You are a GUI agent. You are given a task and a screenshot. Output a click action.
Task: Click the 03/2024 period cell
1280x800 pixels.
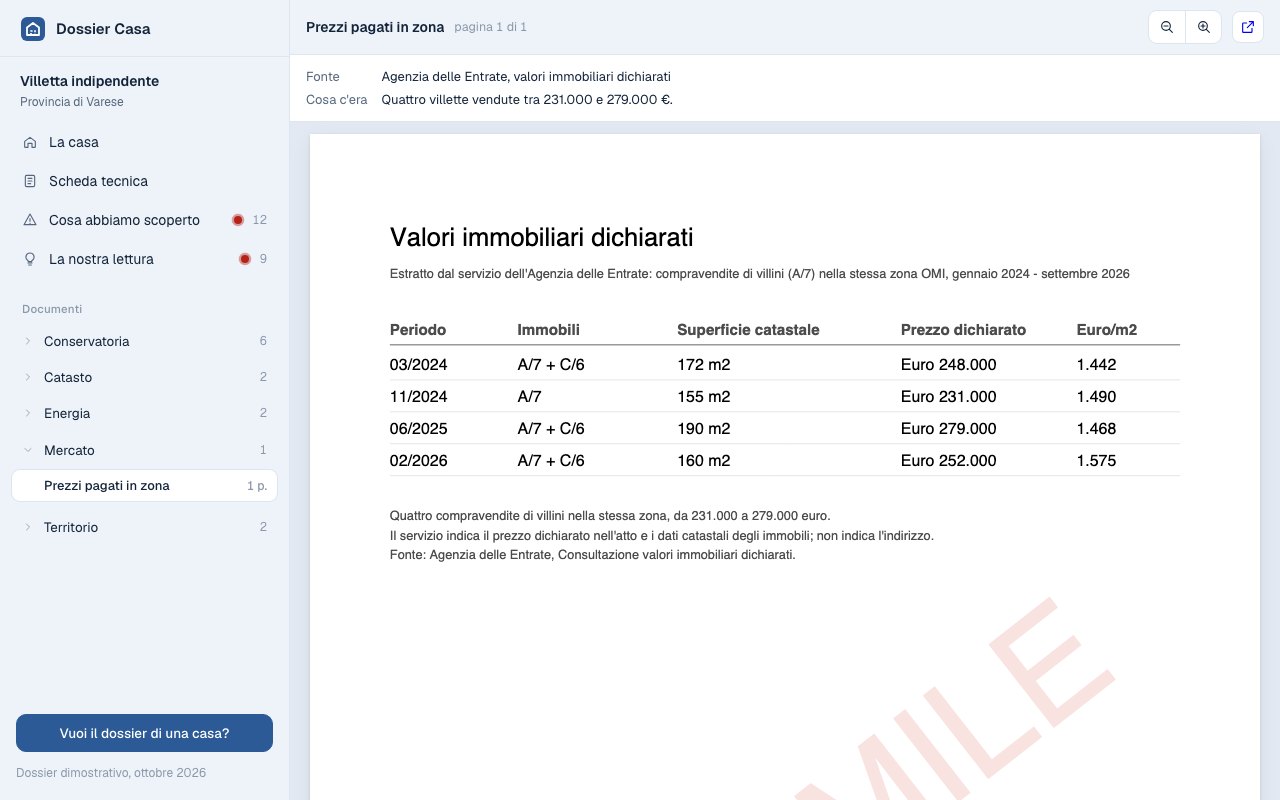tap(419, 365)
